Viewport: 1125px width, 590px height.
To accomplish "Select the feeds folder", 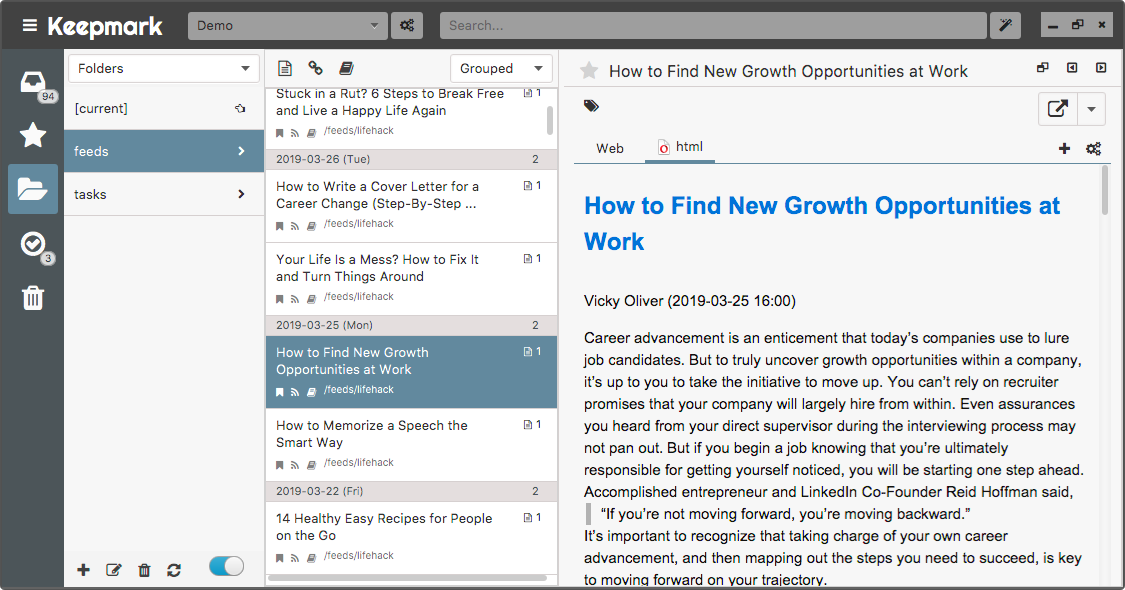I will pos(164,151).
